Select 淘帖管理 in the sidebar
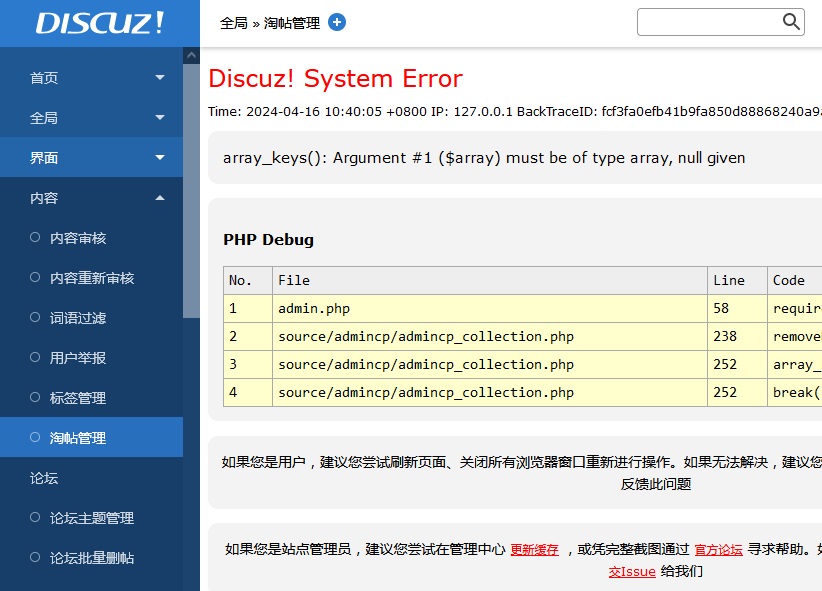The image size is (822, 591). coord(78,438)
